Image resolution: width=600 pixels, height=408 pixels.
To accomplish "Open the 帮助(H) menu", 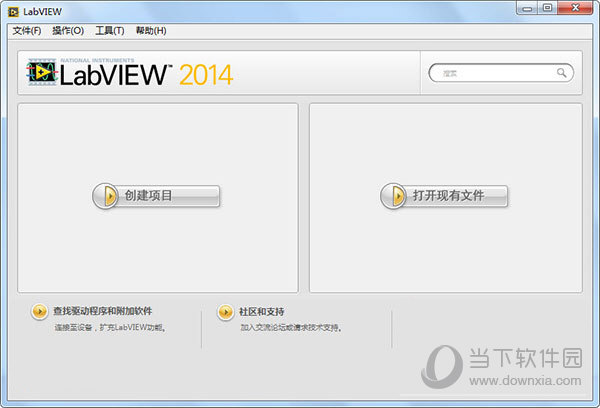I will pos(151,31).
